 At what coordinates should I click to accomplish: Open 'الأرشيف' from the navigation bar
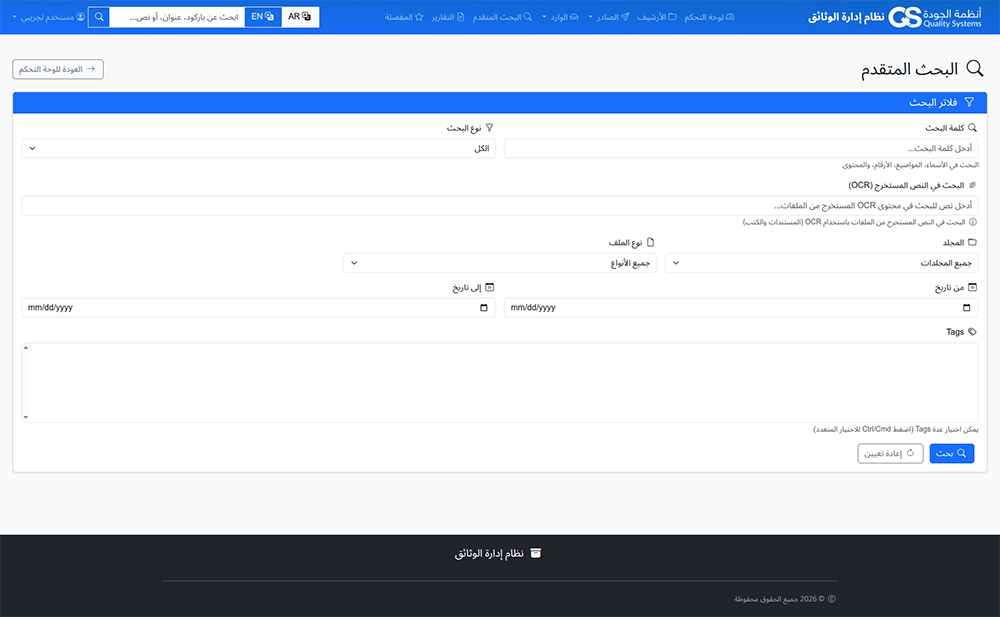tap(657, 17)
